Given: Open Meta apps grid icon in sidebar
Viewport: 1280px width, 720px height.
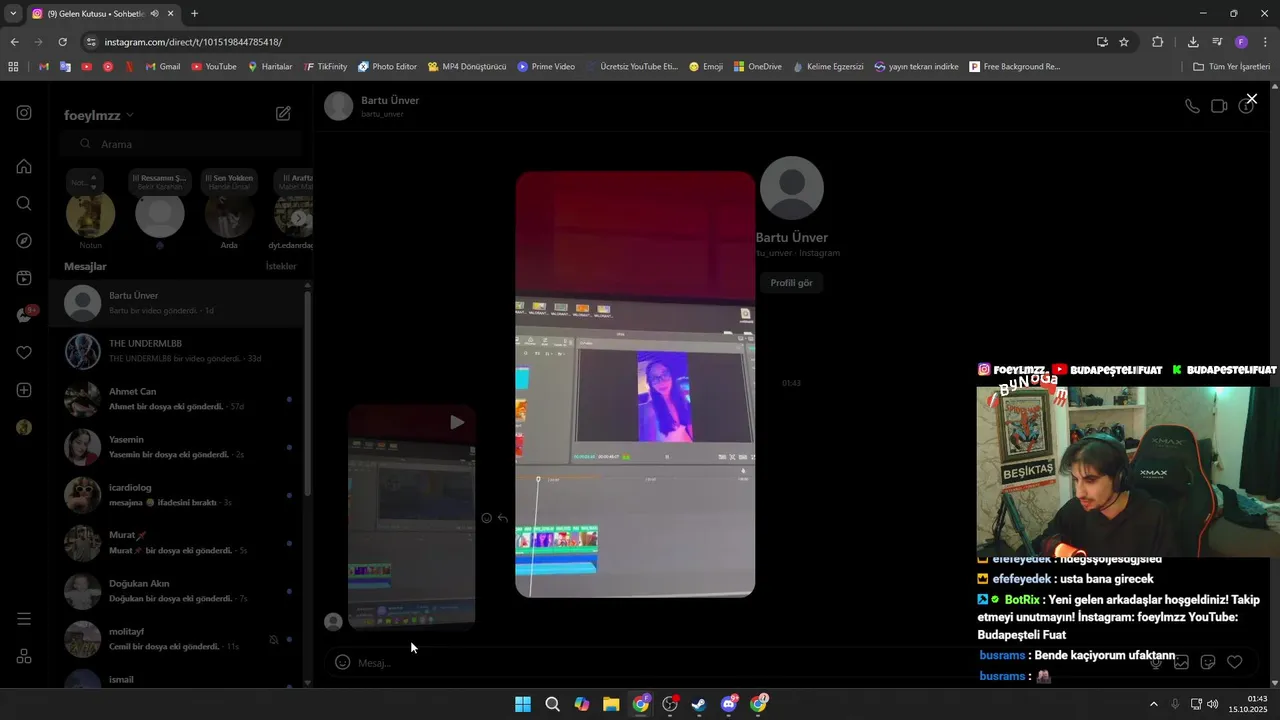Looking at the screenshot, I should (x=24, y=656).
